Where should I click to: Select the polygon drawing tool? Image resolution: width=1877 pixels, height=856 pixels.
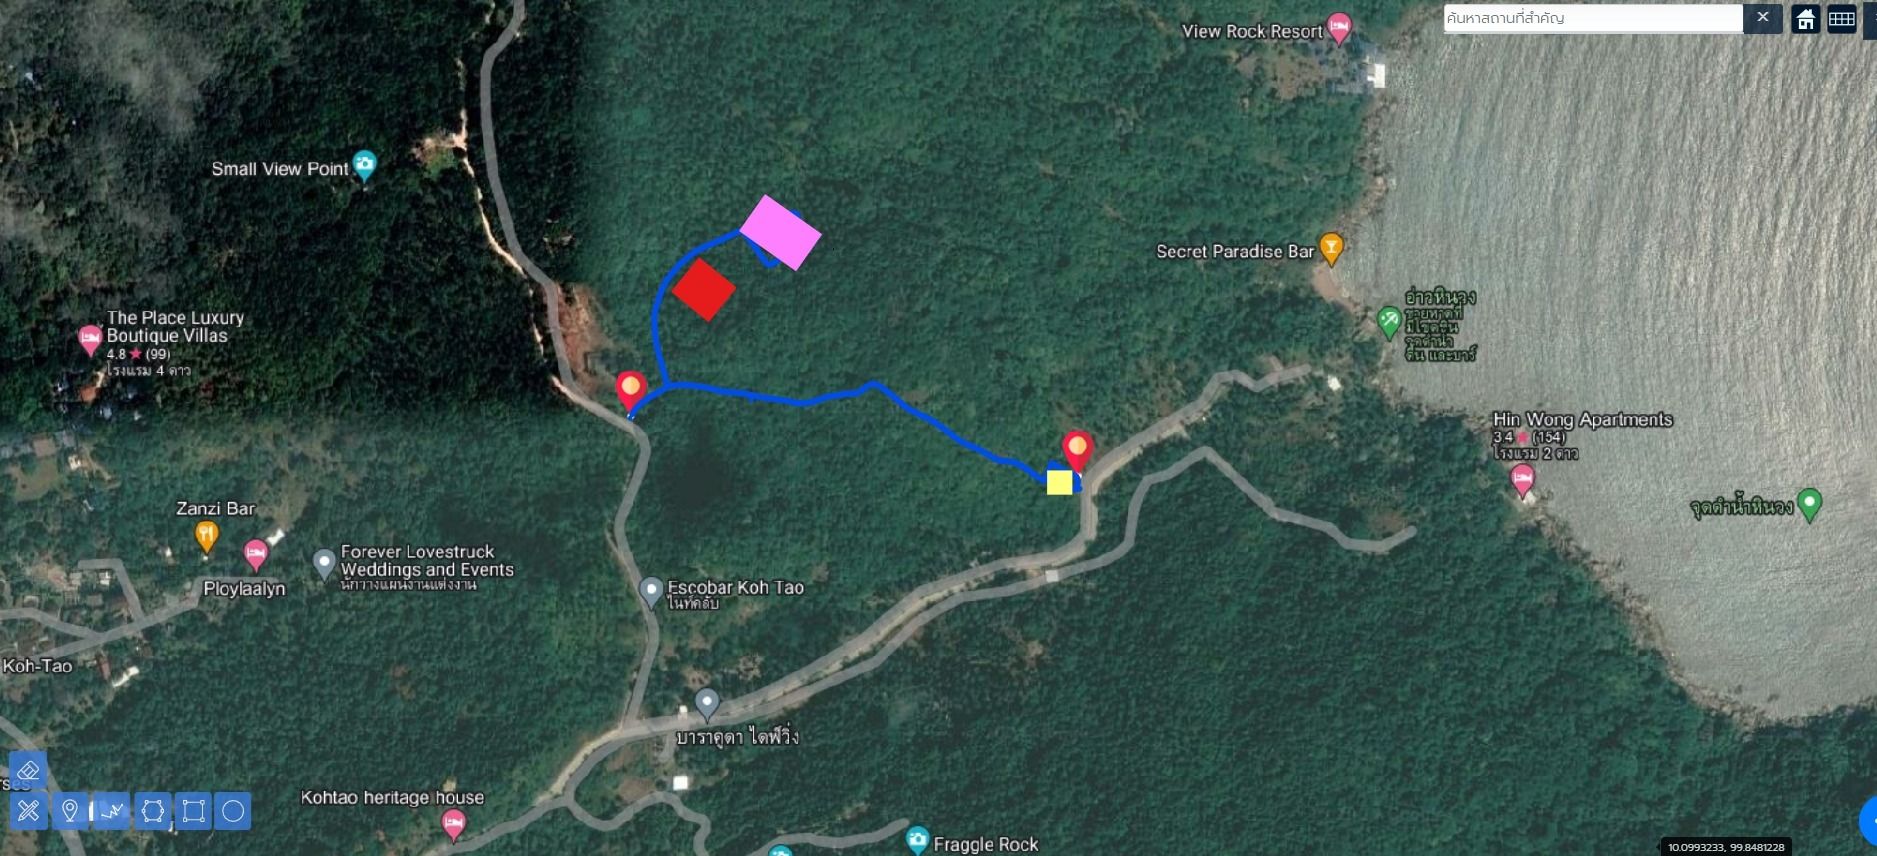coord(152,811)
